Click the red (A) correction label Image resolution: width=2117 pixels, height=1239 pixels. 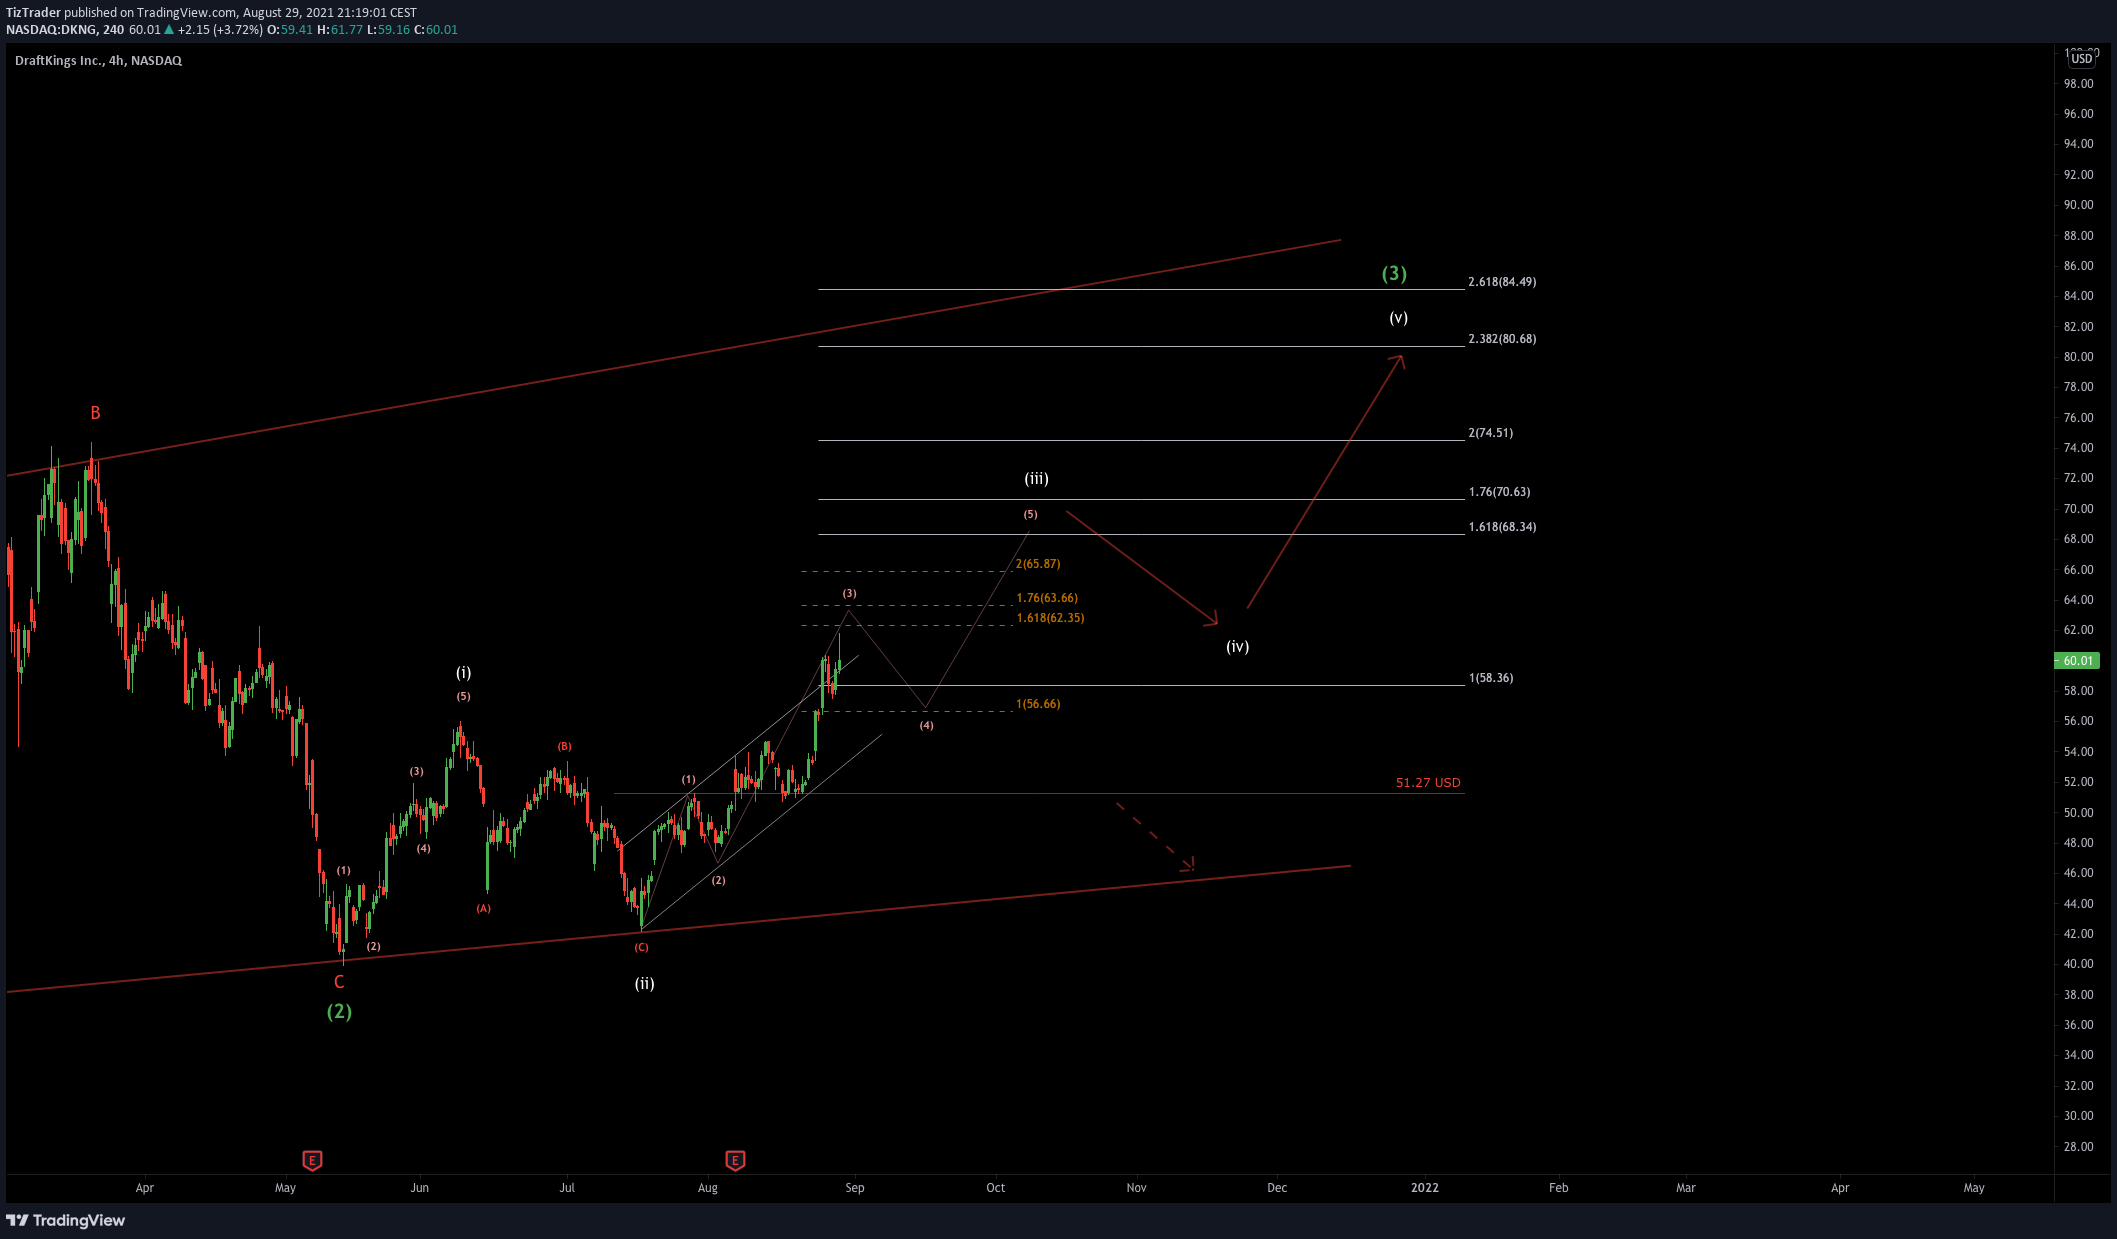coord(483,909)
